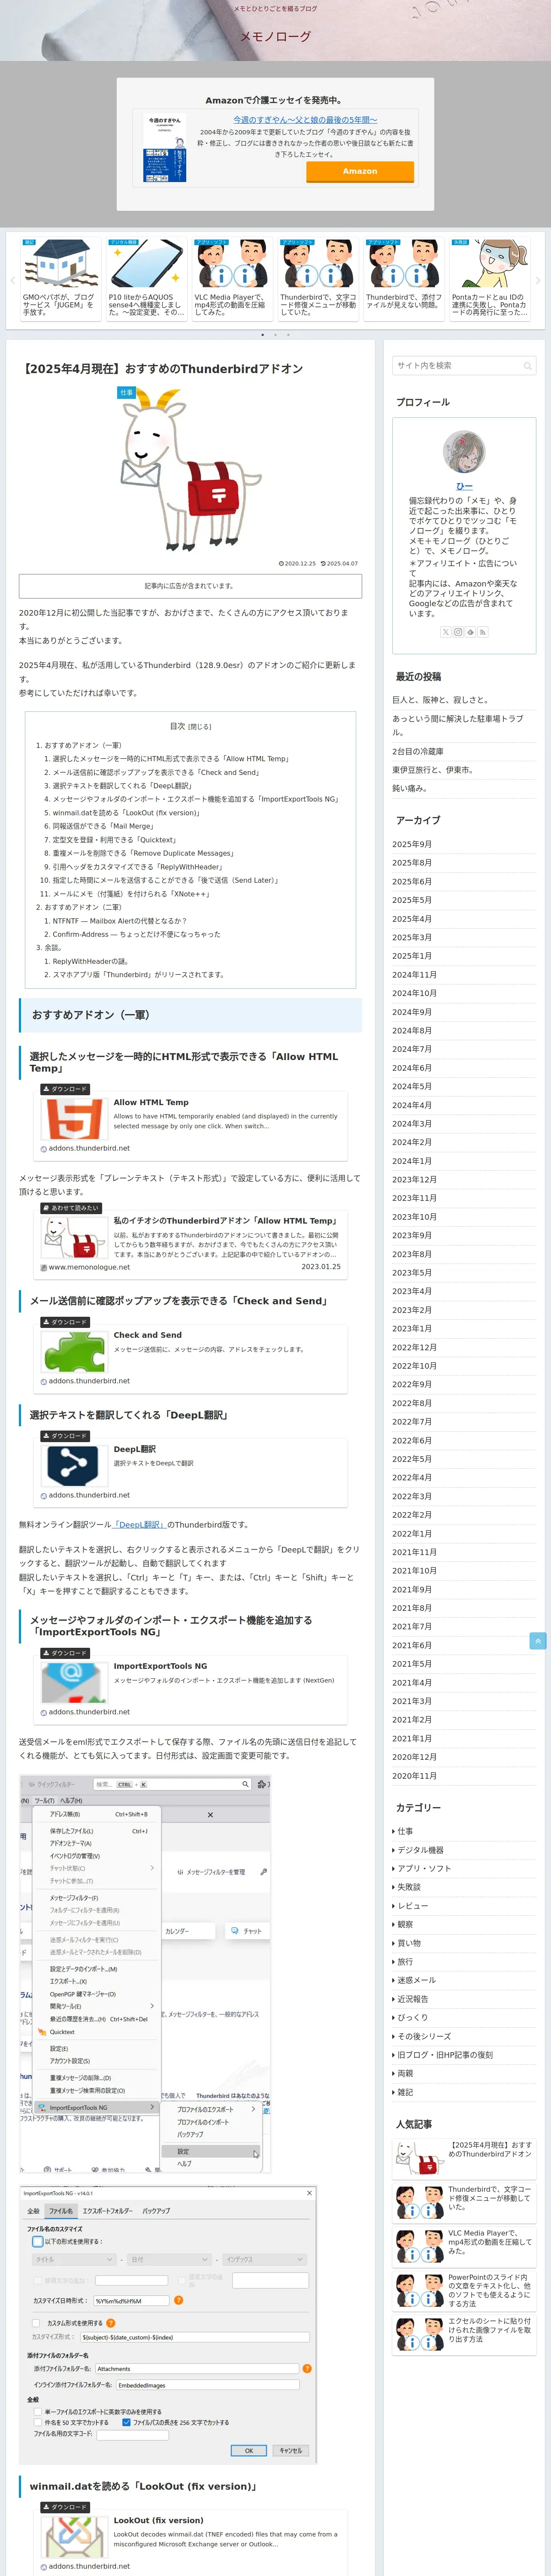Click the carousel next arrow

(538, 281)
